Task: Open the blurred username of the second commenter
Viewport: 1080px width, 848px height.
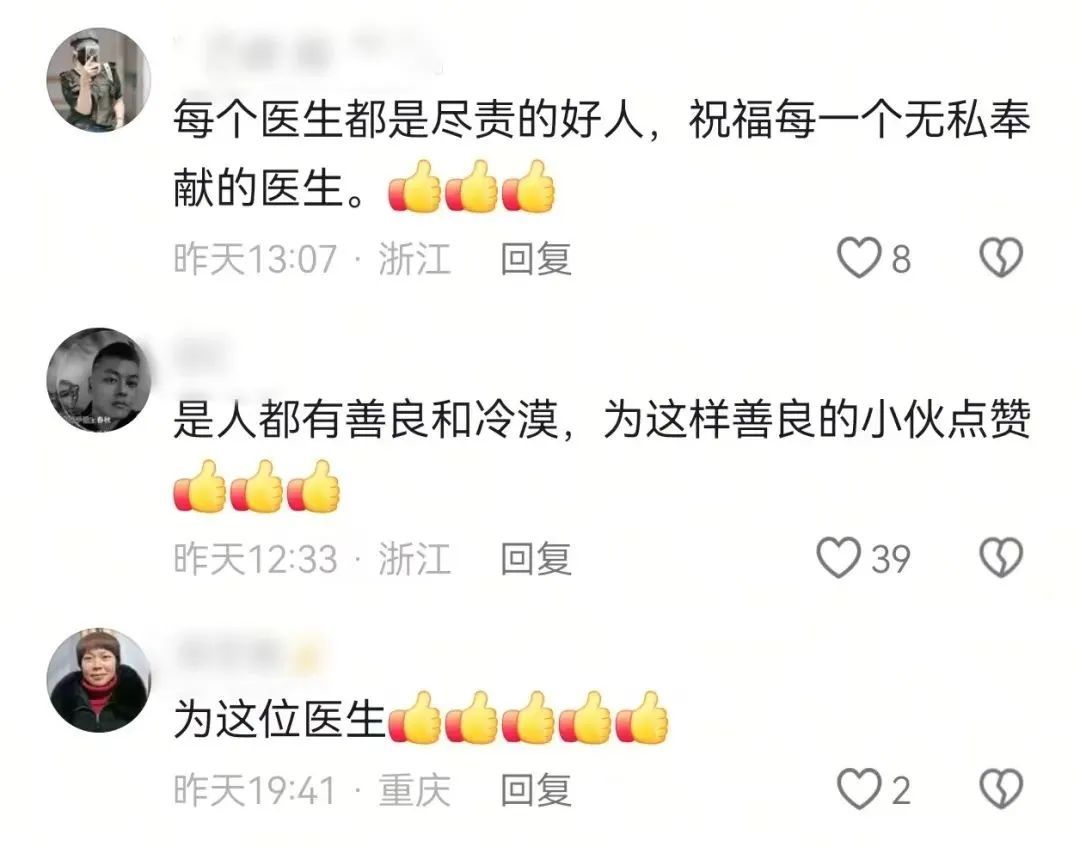Action: 201,358
